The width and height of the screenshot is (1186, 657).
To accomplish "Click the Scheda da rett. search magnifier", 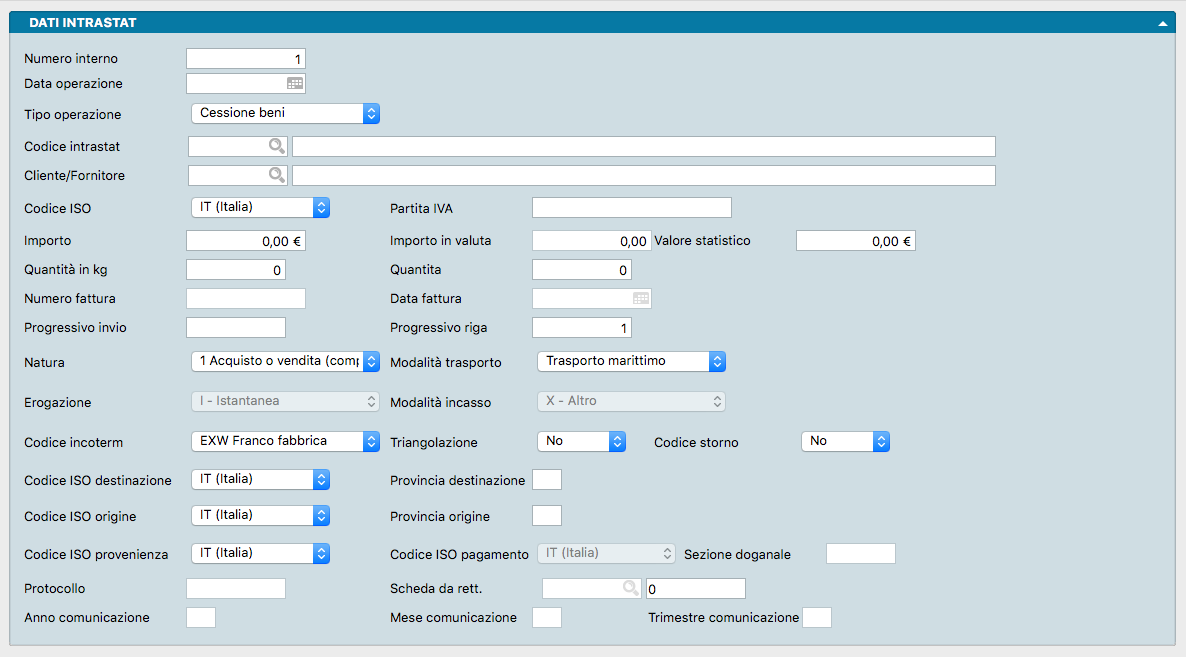I will [x=630, y=588].
